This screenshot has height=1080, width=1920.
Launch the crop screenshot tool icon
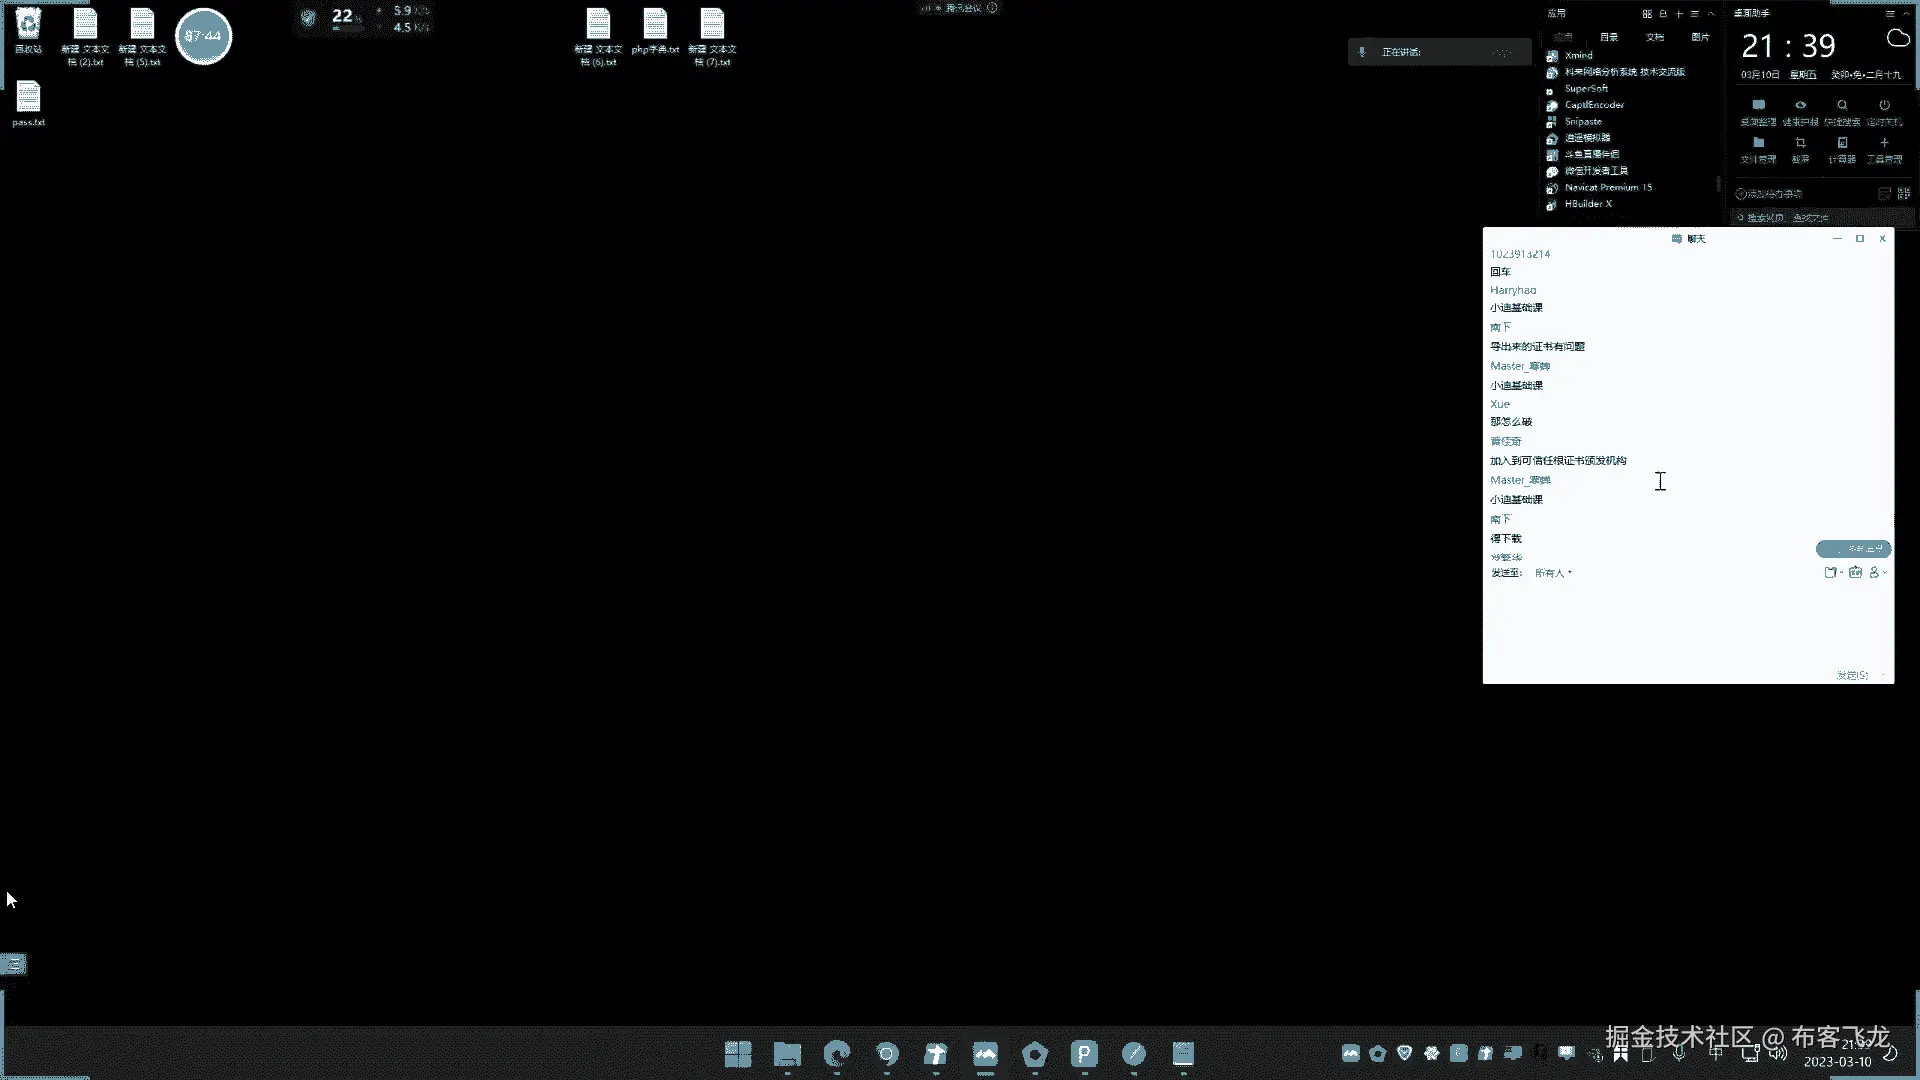[x=1800, y=143]
